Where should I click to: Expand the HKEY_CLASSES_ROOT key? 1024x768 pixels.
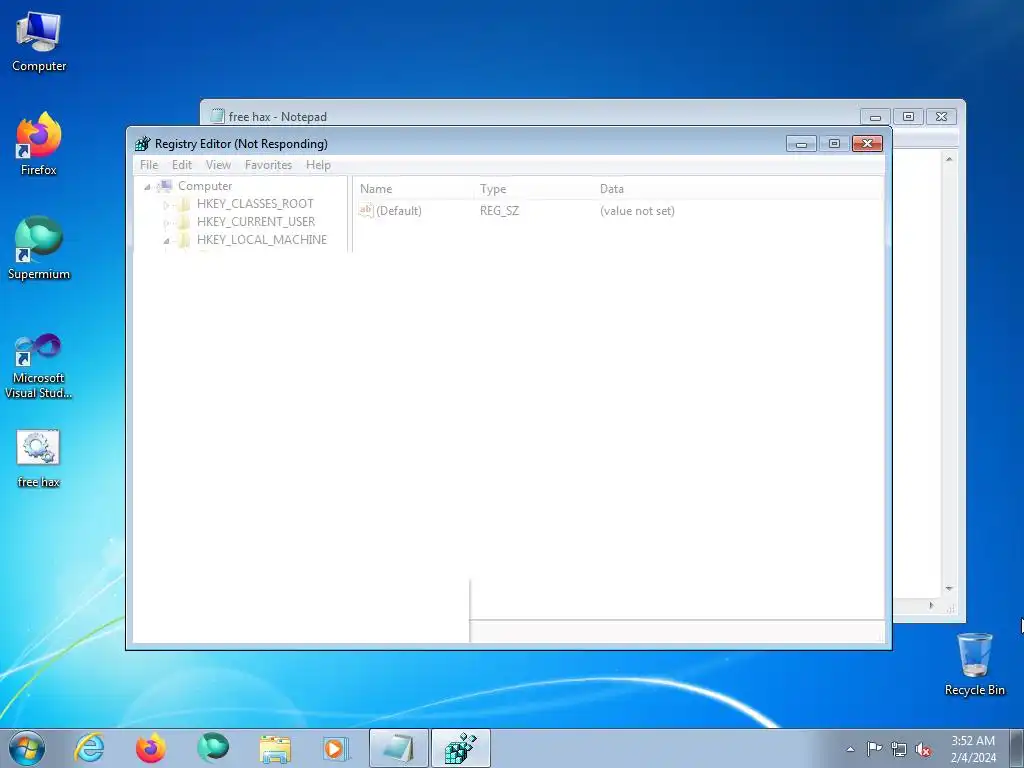tap(166, 204)
